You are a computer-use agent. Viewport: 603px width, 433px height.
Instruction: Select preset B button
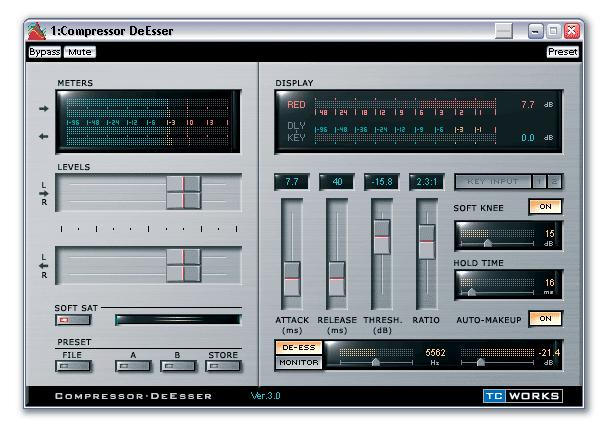178,366
